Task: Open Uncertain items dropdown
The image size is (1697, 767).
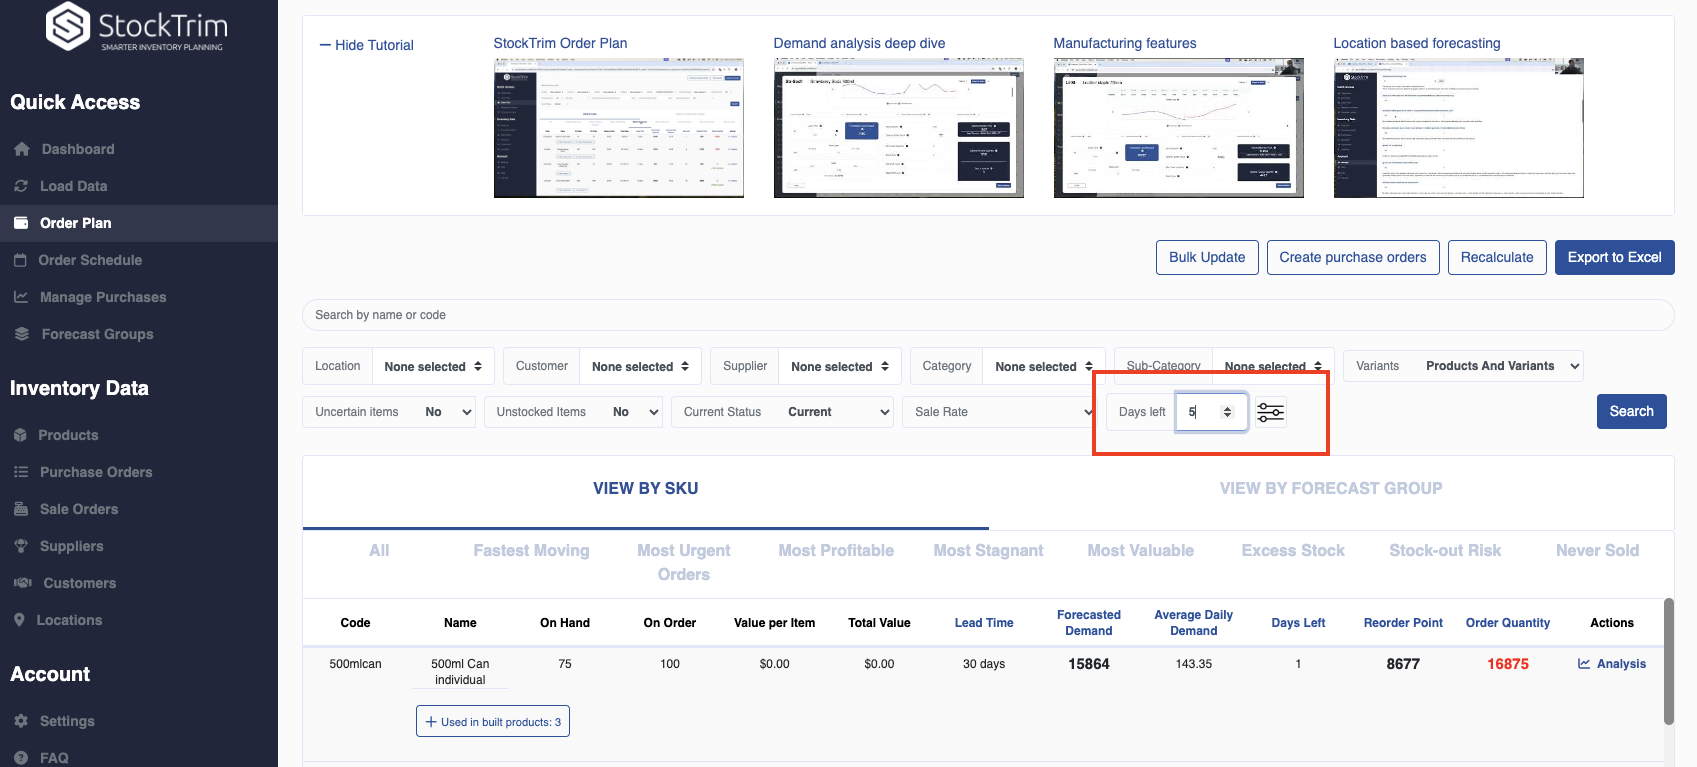Action: [447, 412]
